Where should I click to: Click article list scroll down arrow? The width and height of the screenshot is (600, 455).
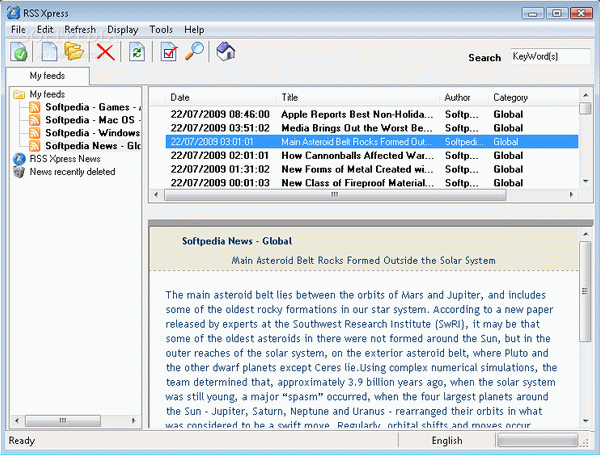tap(585, 181)
